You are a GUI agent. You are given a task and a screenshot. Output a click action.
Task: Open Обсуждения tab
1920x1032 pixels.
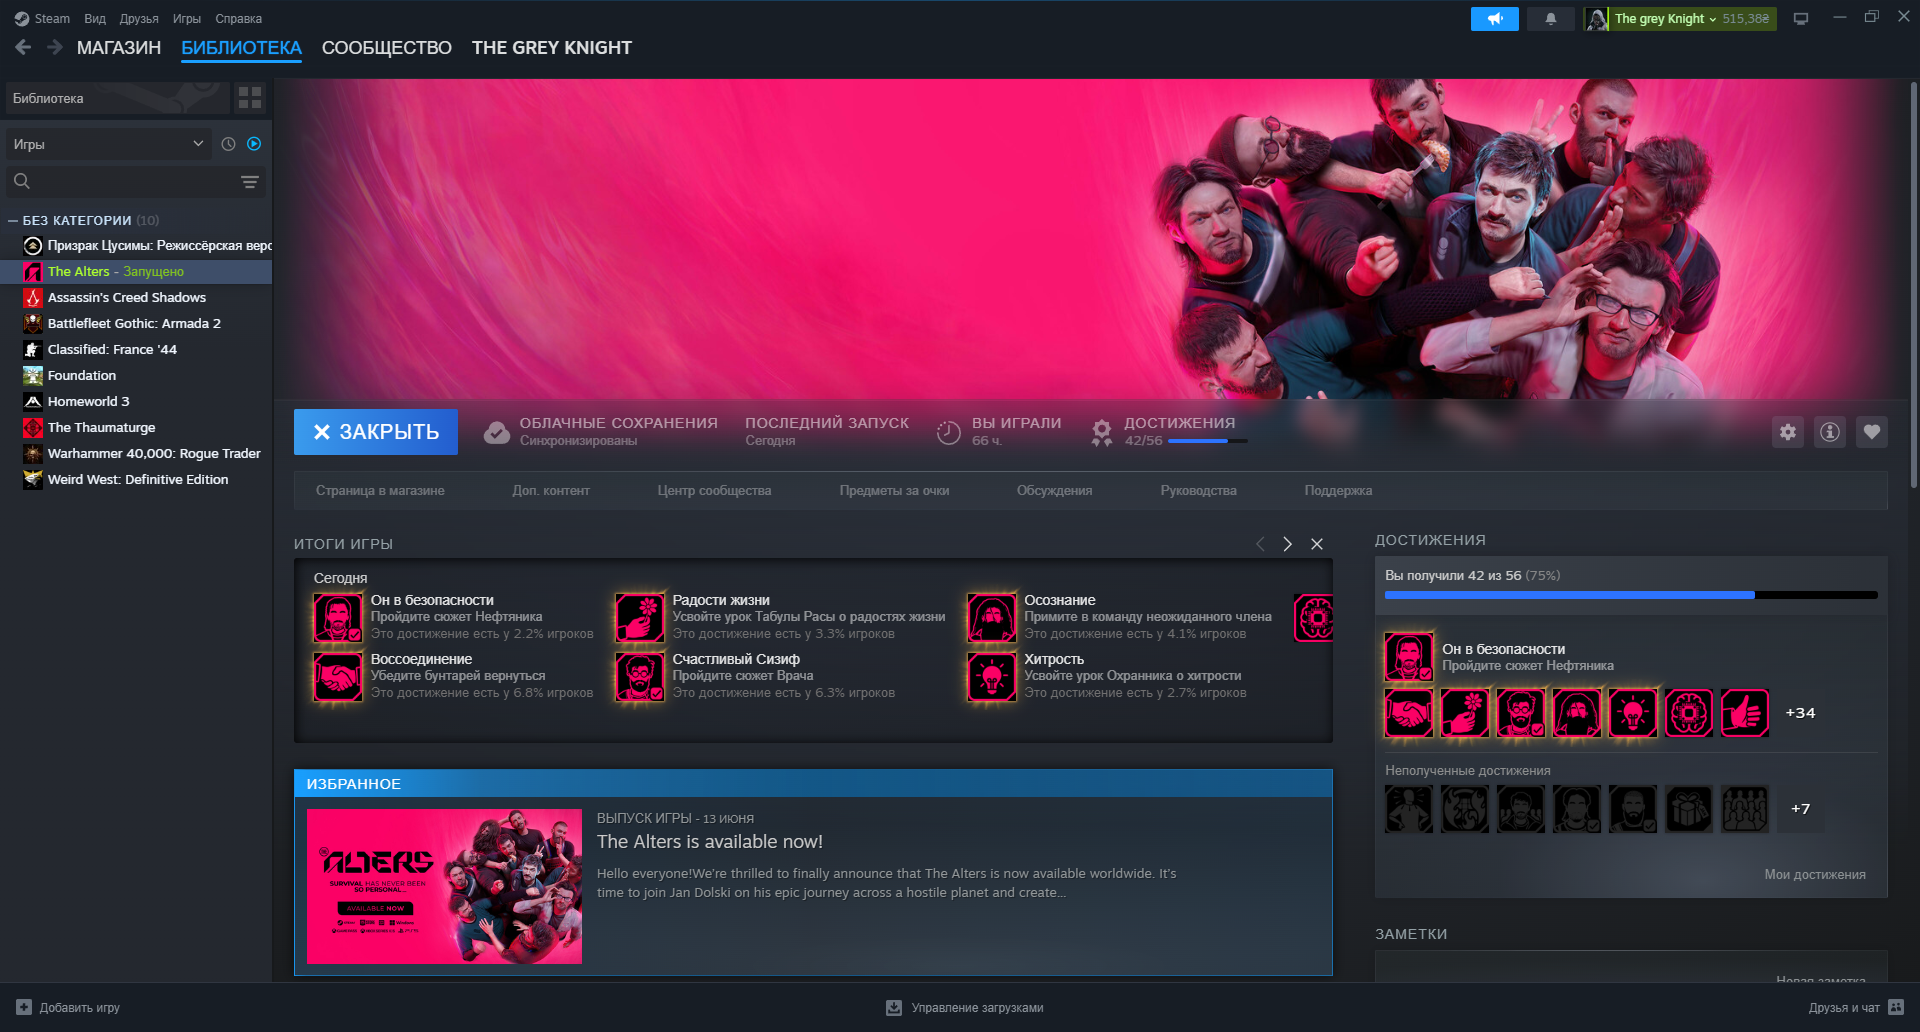coord(1054,491)
